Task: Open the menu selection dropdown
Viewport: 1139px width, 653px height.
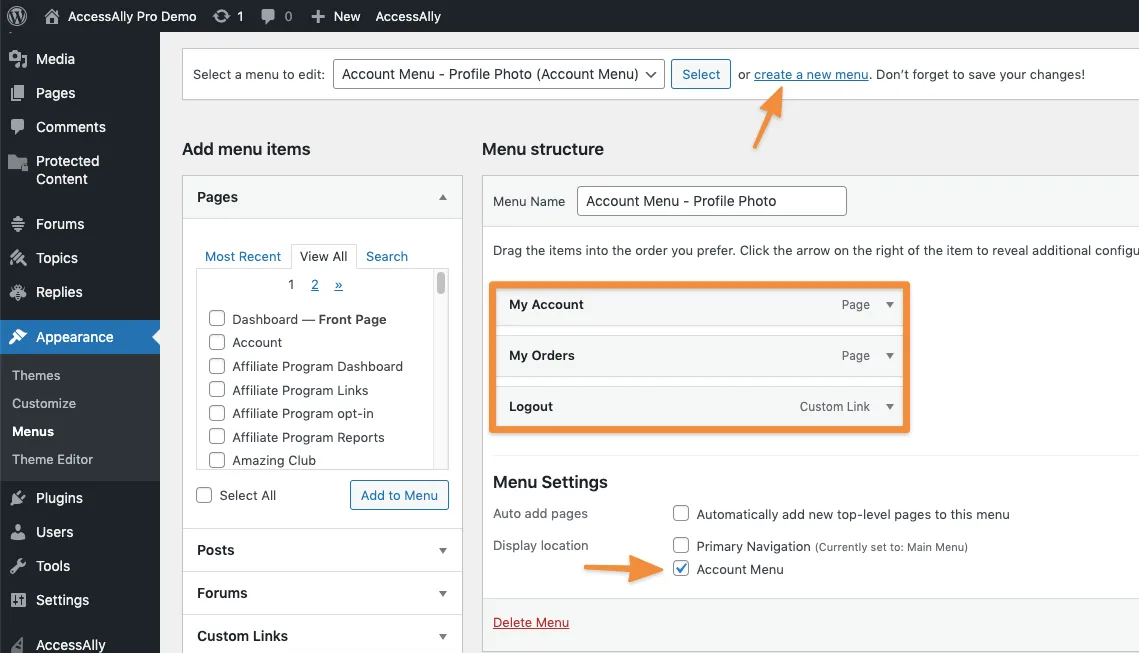Action: [498, 74]
